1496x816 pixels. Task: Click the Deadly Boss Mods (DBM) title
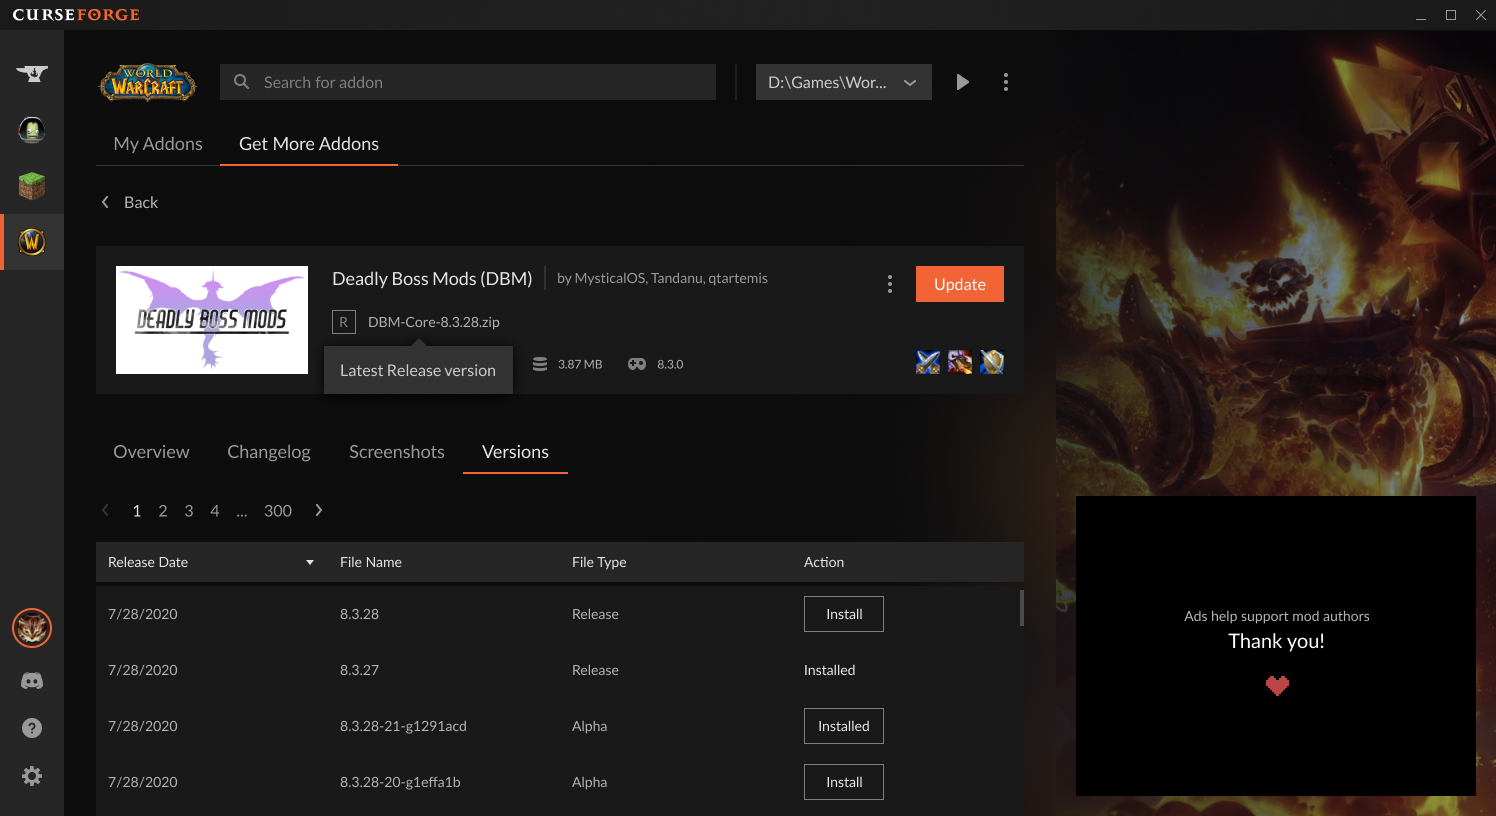pos(432,279)
